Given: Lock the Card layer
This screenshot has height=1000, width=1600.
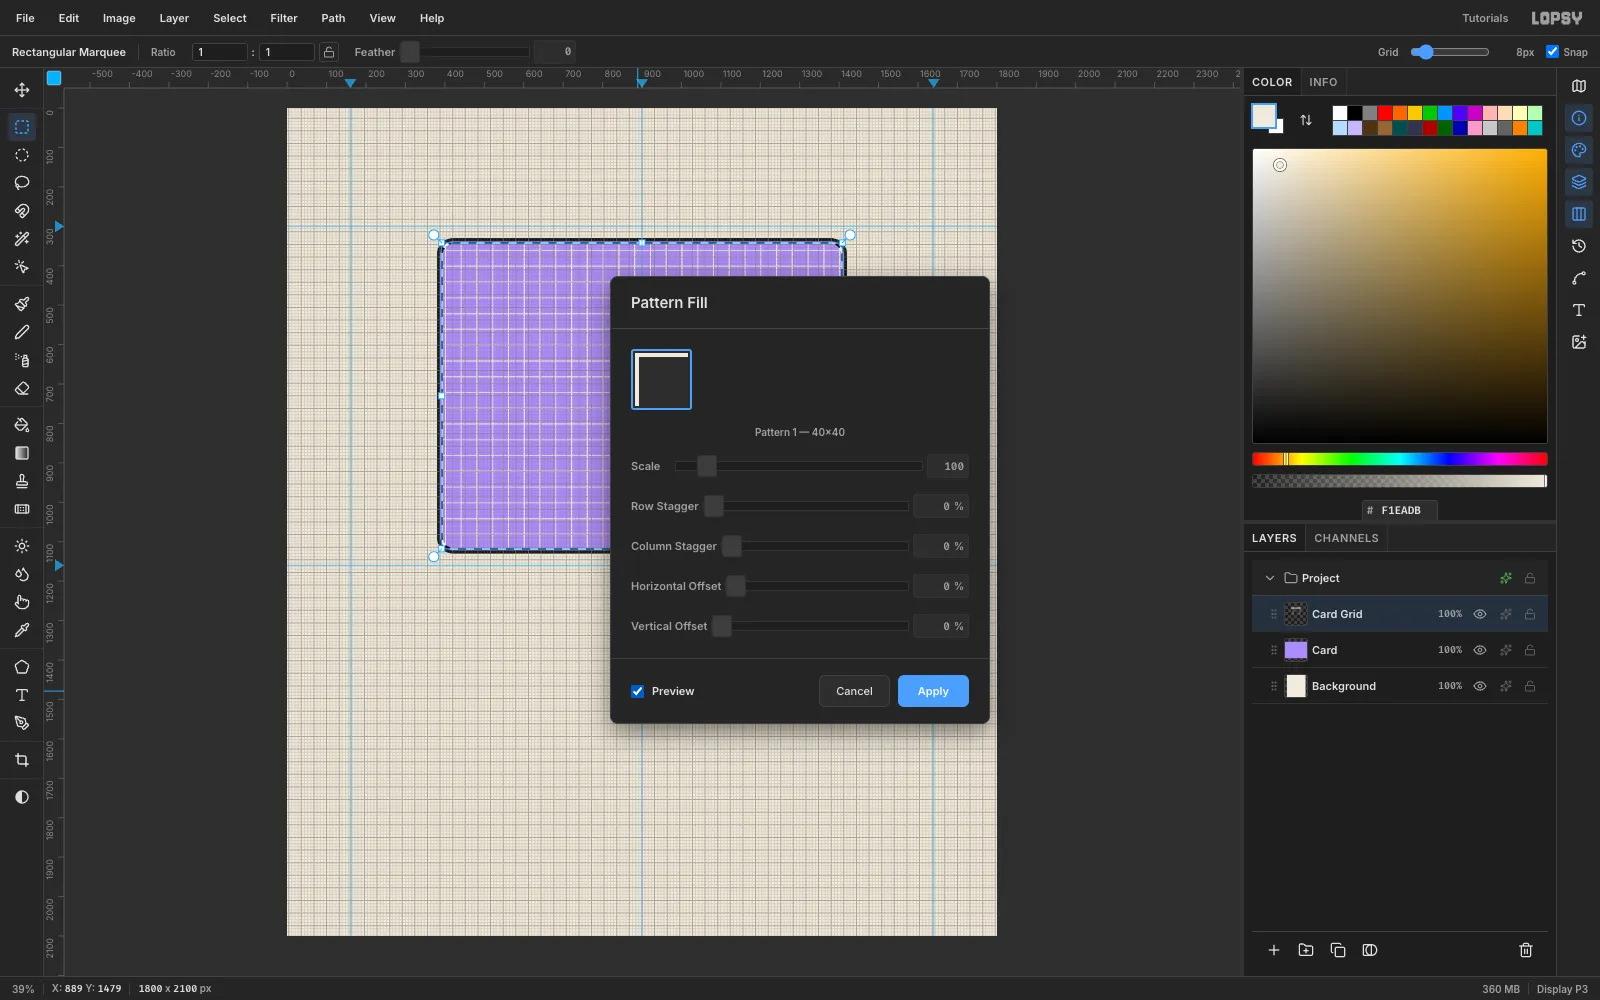Looking at the screenshot, I should click(x=1530, y=650).
